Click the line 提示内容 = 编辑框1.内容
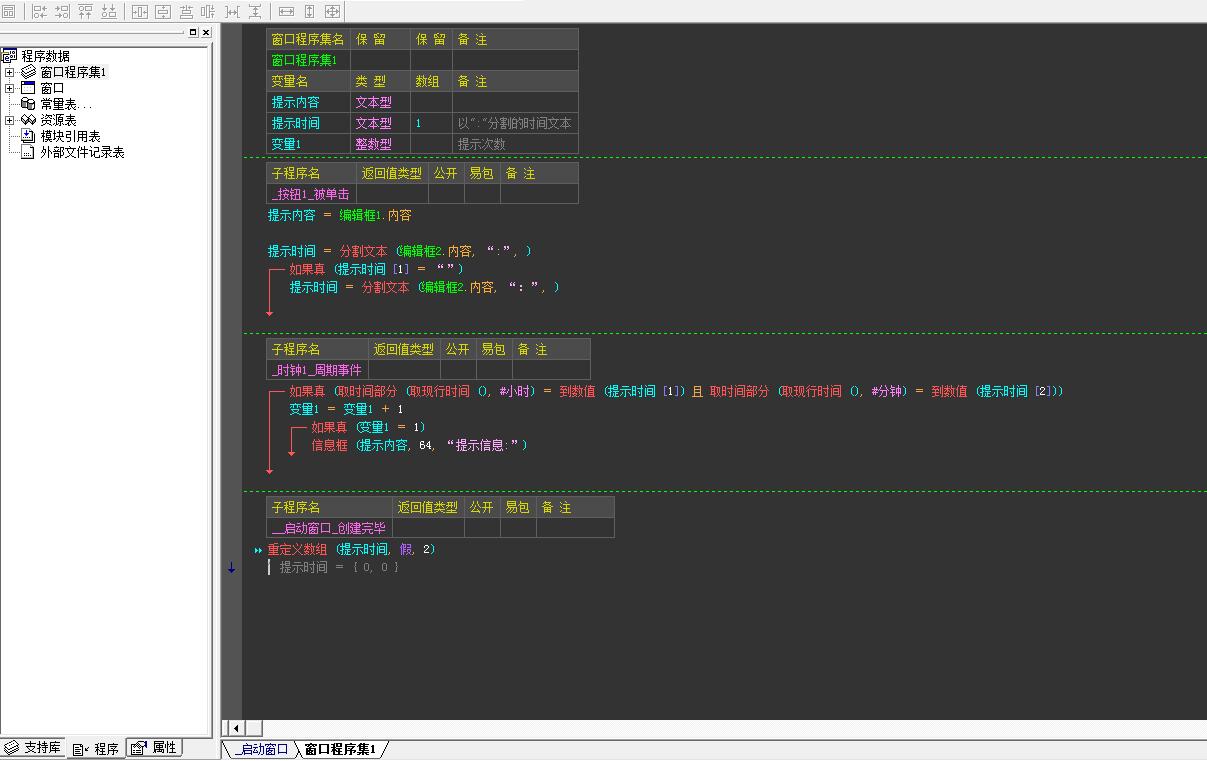Image resolution: width=1207 pixels, height=761 pixels. click(x=339, y=215)
